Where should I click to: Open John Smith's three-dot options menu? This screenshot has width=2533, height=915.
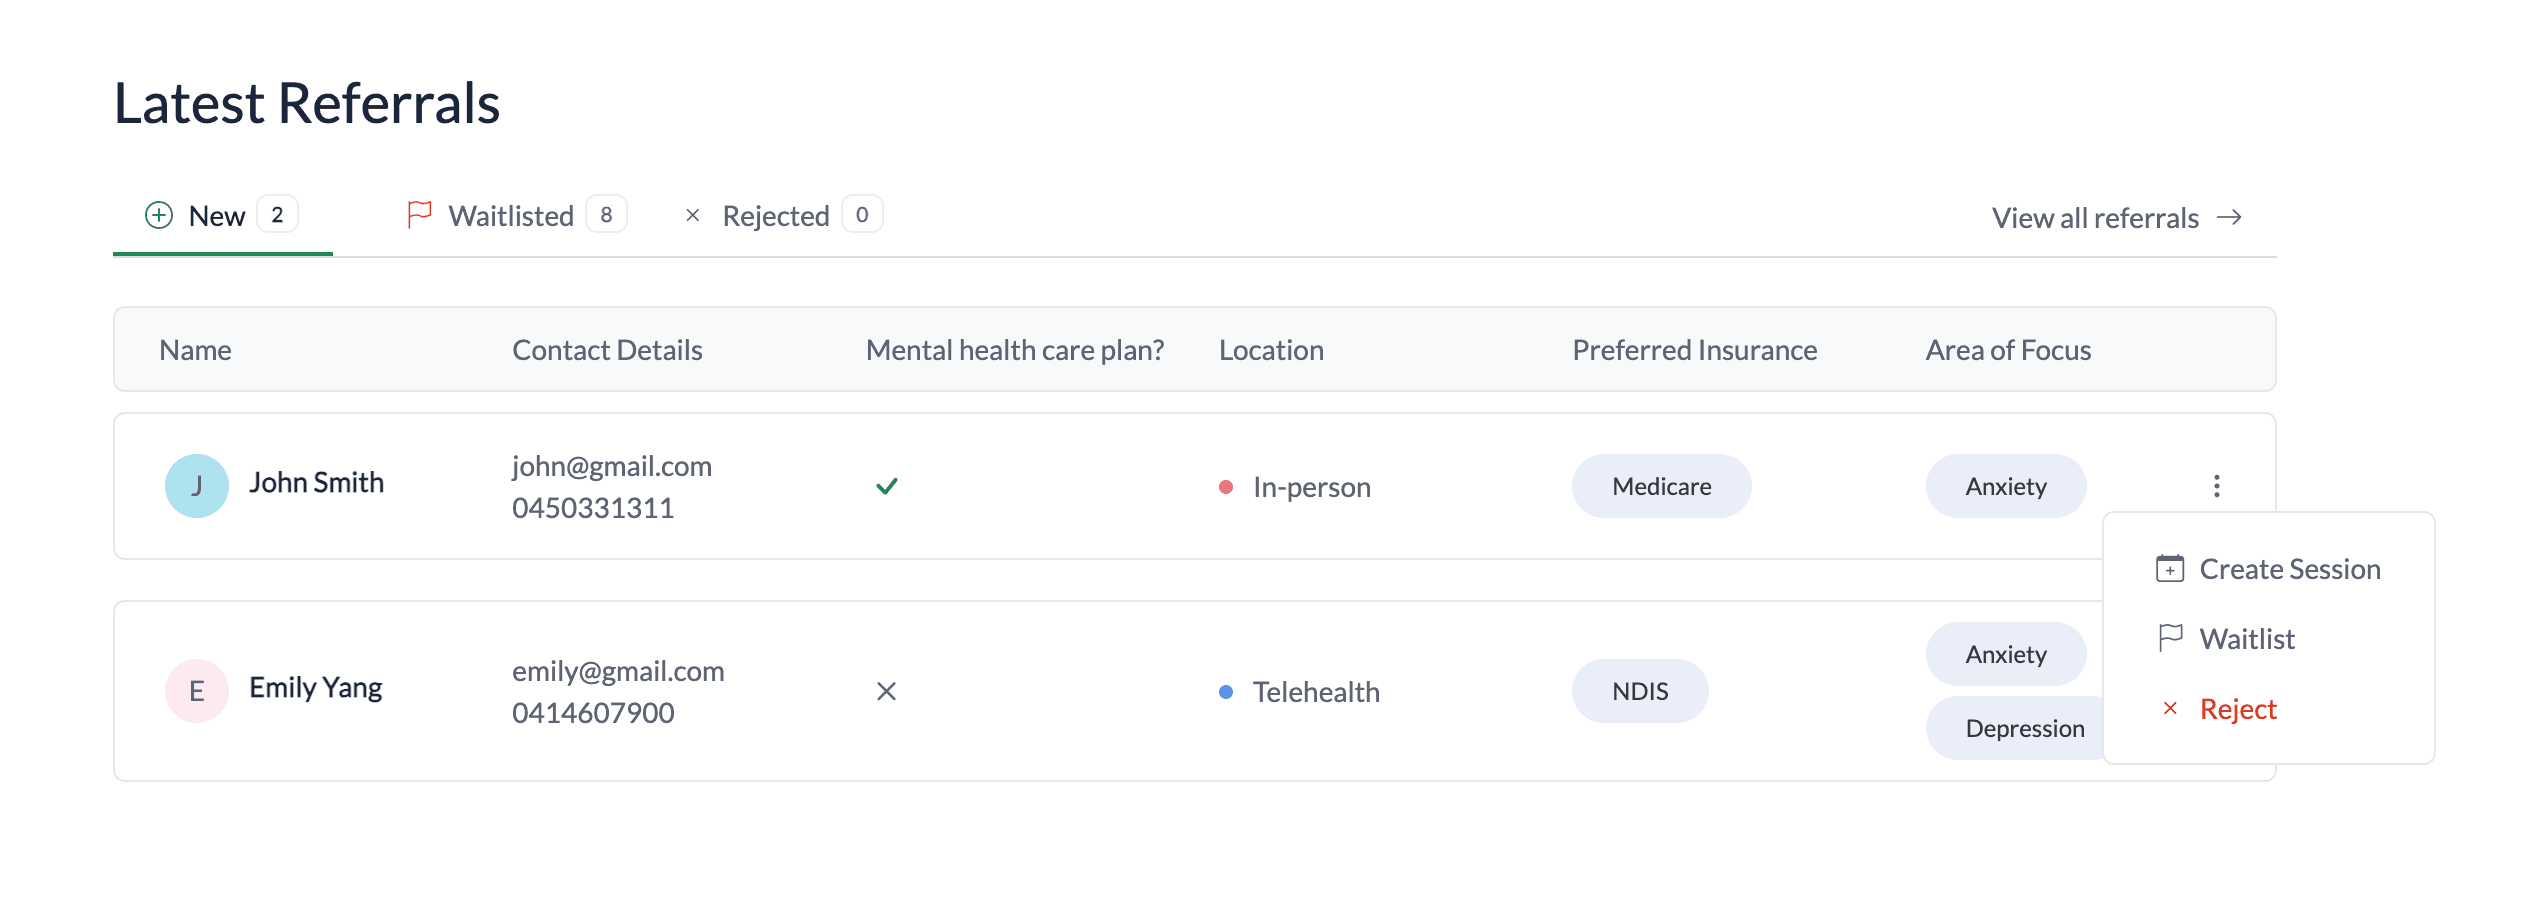[x=2217, y=486]
